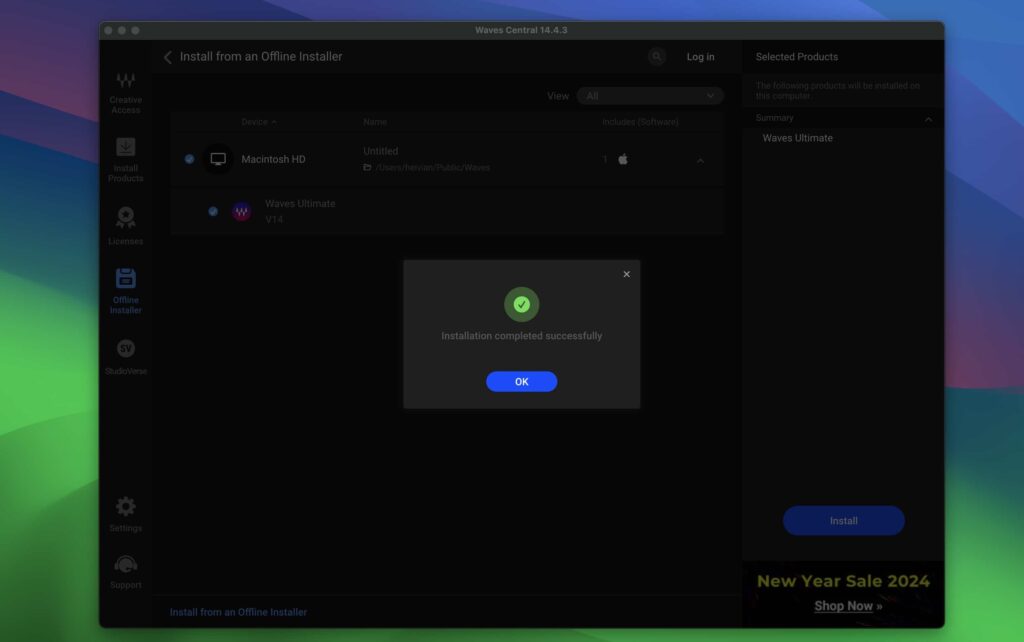Go to the Licenses section

pos(126,218)
